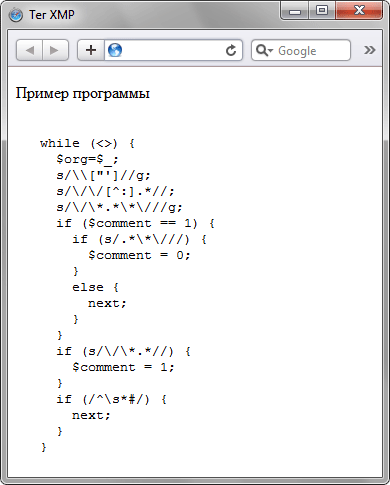Click the line 'if (s/\/\*.*//) {'
Image resolution: width=390 pixels, height=485 pixels.
click(123, 351)
